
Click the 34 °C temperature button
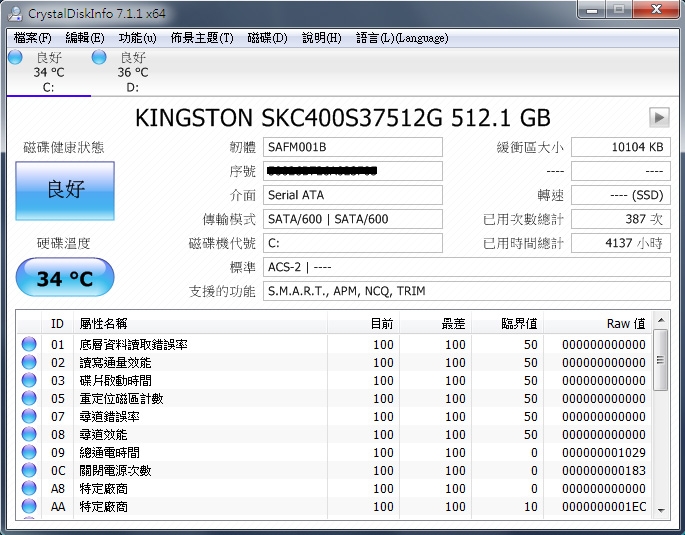point(65,277)
